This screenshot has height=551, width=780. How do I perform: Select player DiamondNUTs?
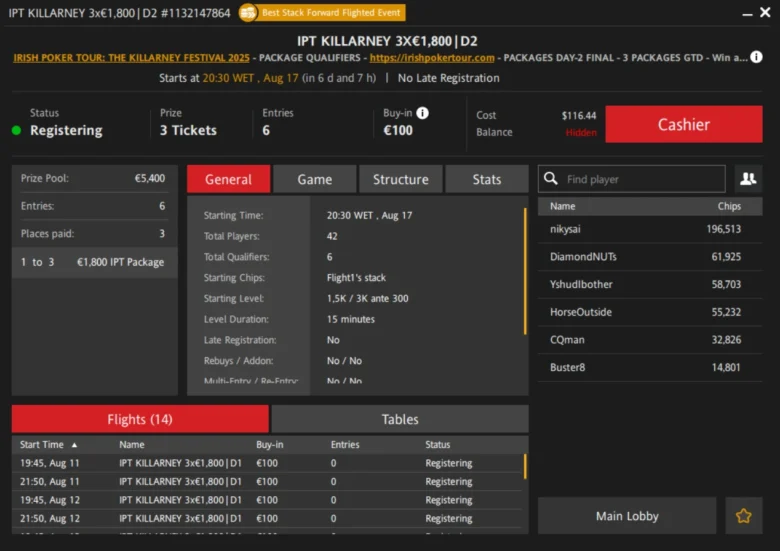(x=650, y=257)
